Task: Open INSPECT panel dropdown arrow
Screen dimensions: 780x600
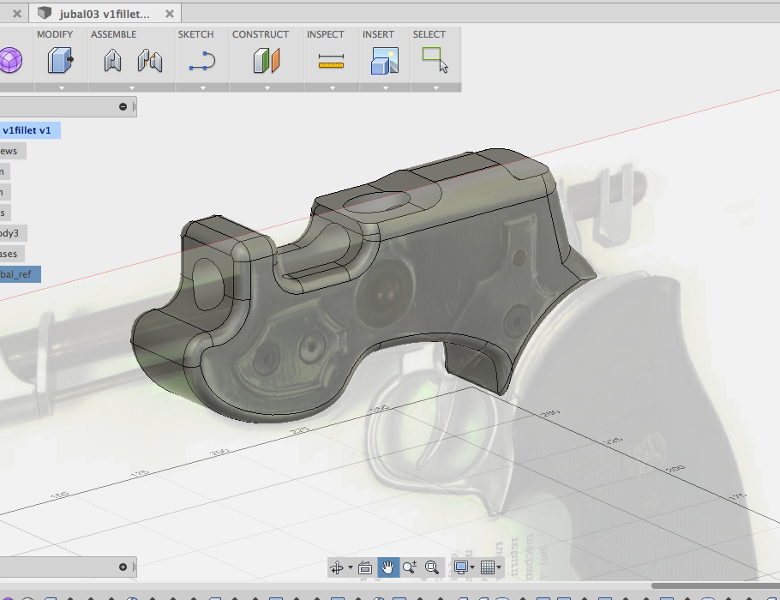Action: click(x=332, y=88)
